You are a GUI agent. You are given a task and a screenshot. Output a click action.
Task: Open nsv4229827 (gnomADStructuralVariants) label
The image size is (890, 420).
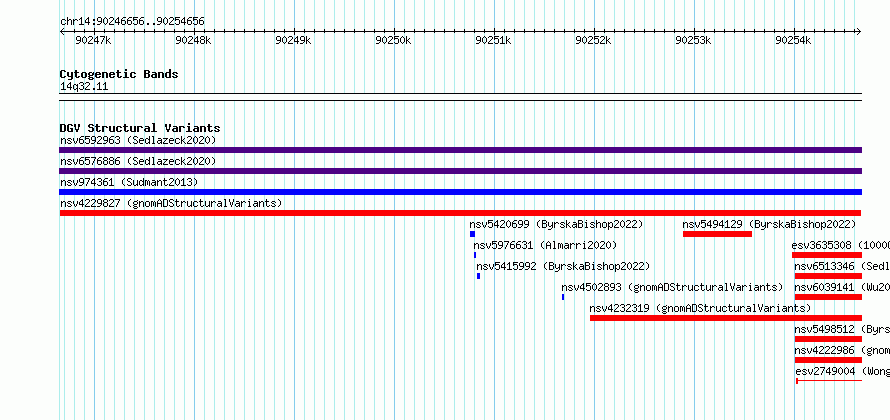click(x=171, y=203)
